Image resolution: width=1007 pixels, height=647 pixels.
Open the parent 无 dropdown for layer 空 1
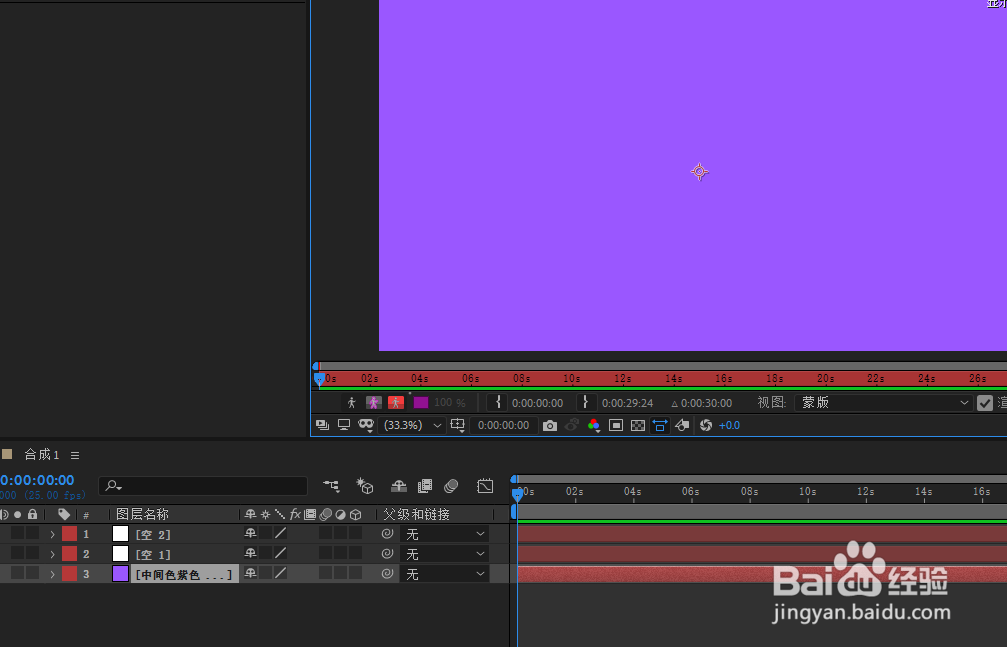coord(444,554)
